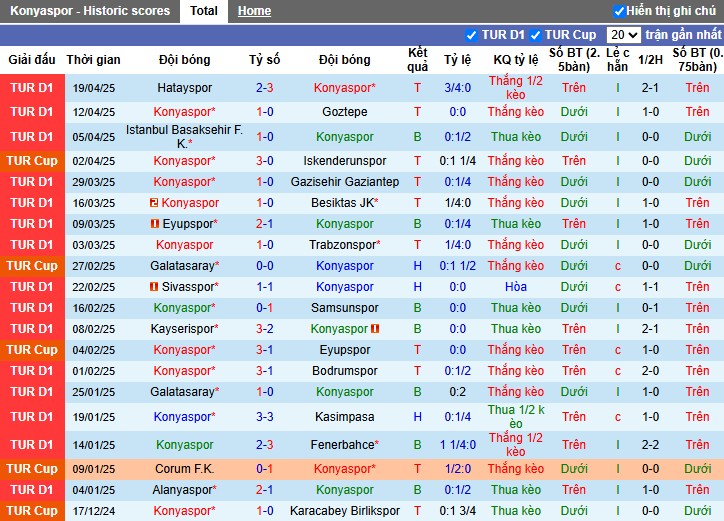Screen dimensions: 724x521
Task: Open Iskenderunspor team link
Action: pos(345,161)
